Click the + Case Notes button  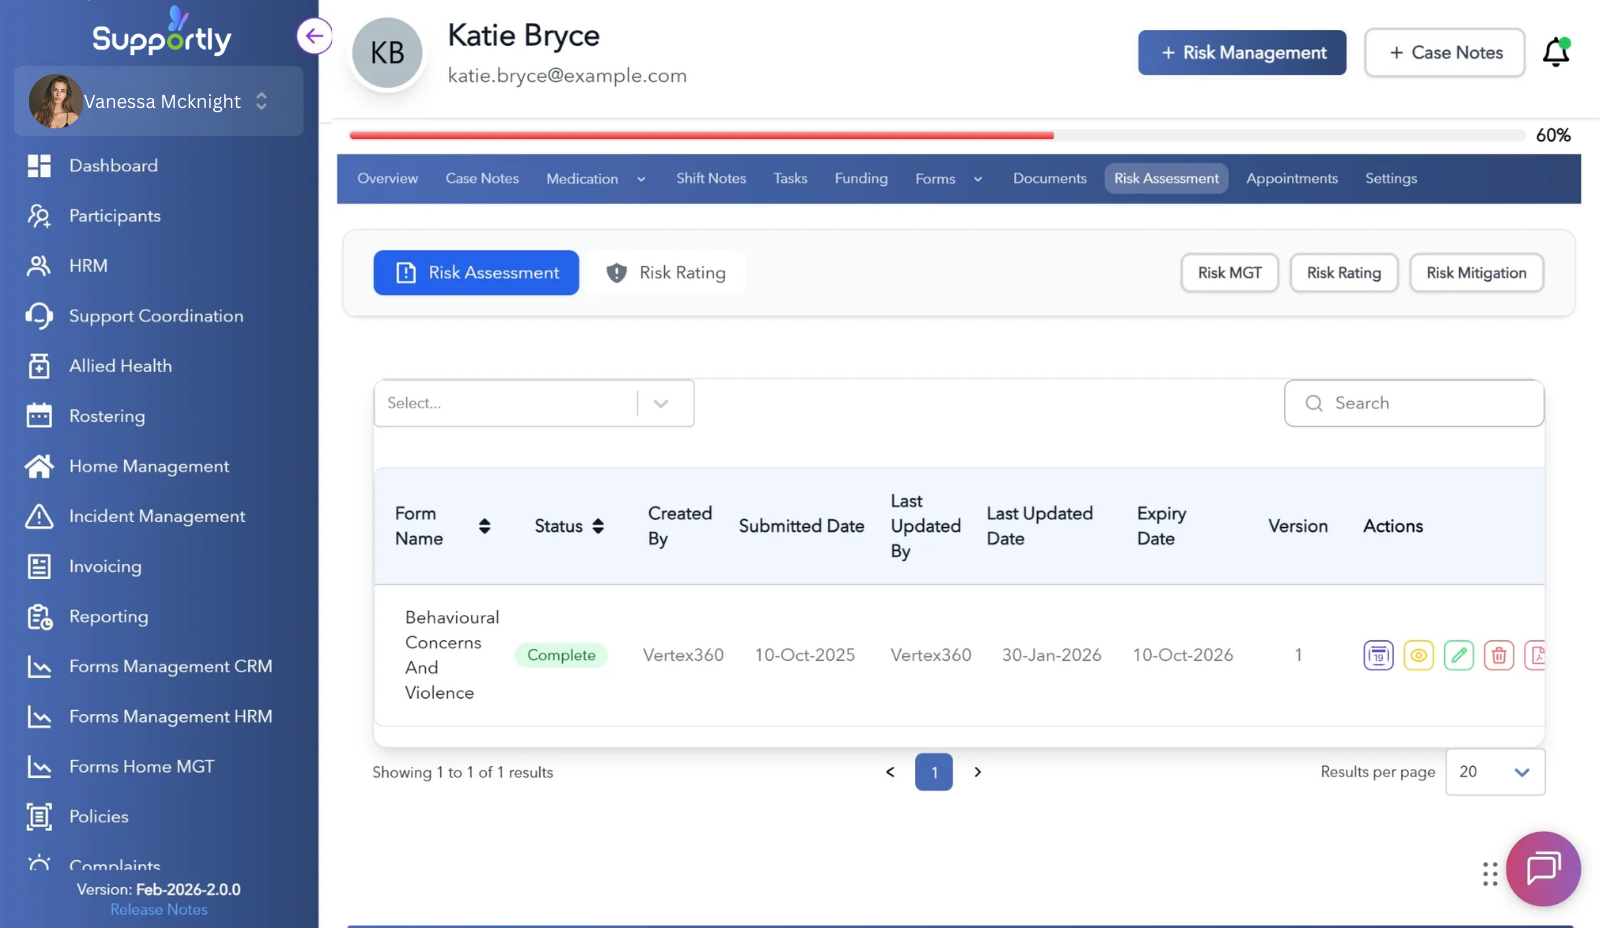[x=1445, y=53]
